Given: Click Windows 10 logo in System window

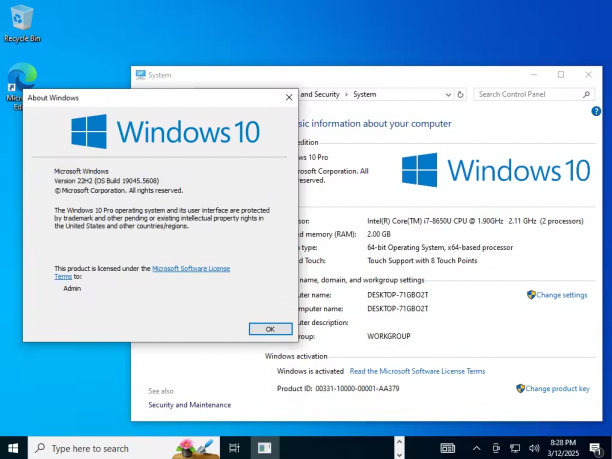Looking at the screenshot, I should (x=496, y=170).
